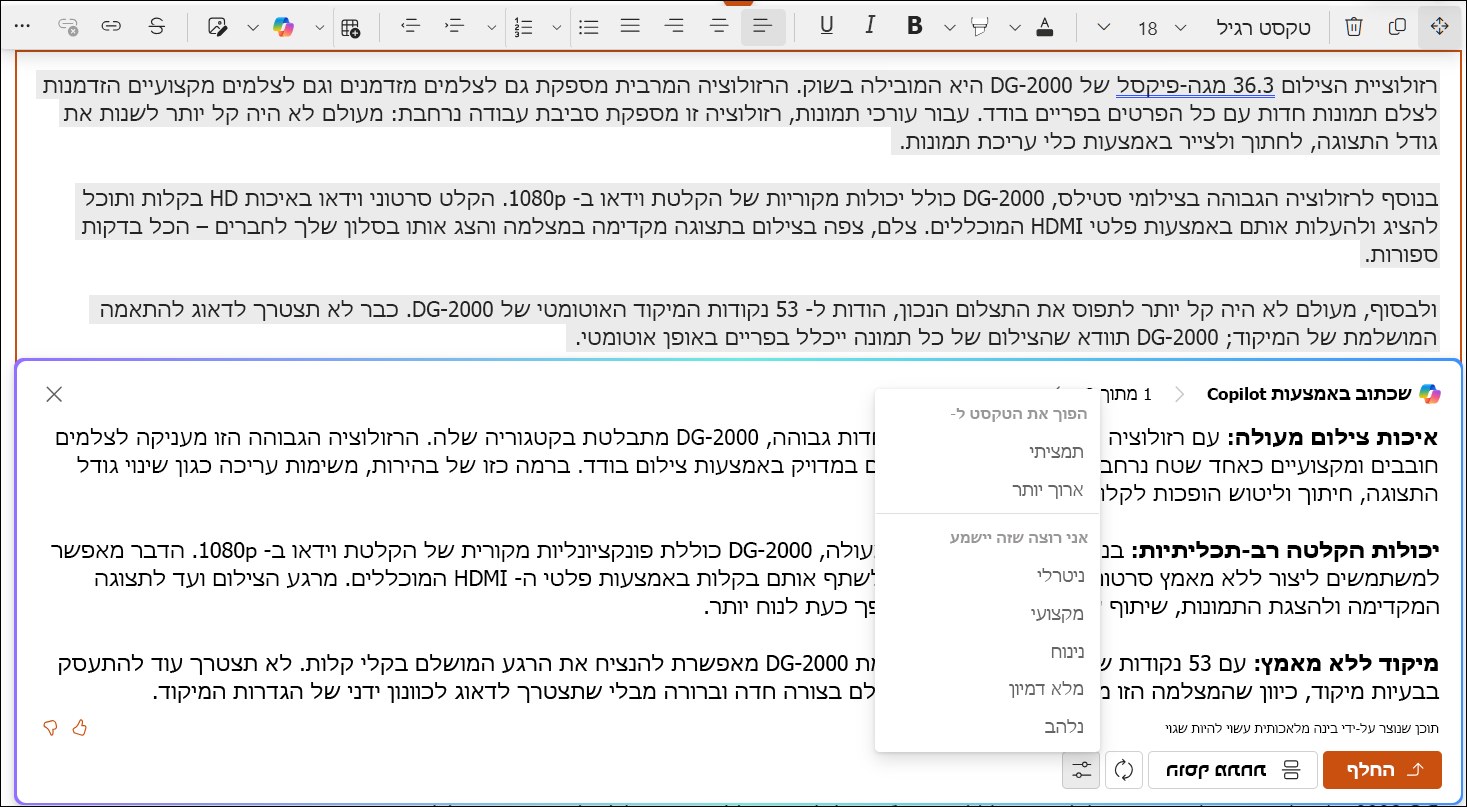Toggle underline formatting

[x=826, y=27]
